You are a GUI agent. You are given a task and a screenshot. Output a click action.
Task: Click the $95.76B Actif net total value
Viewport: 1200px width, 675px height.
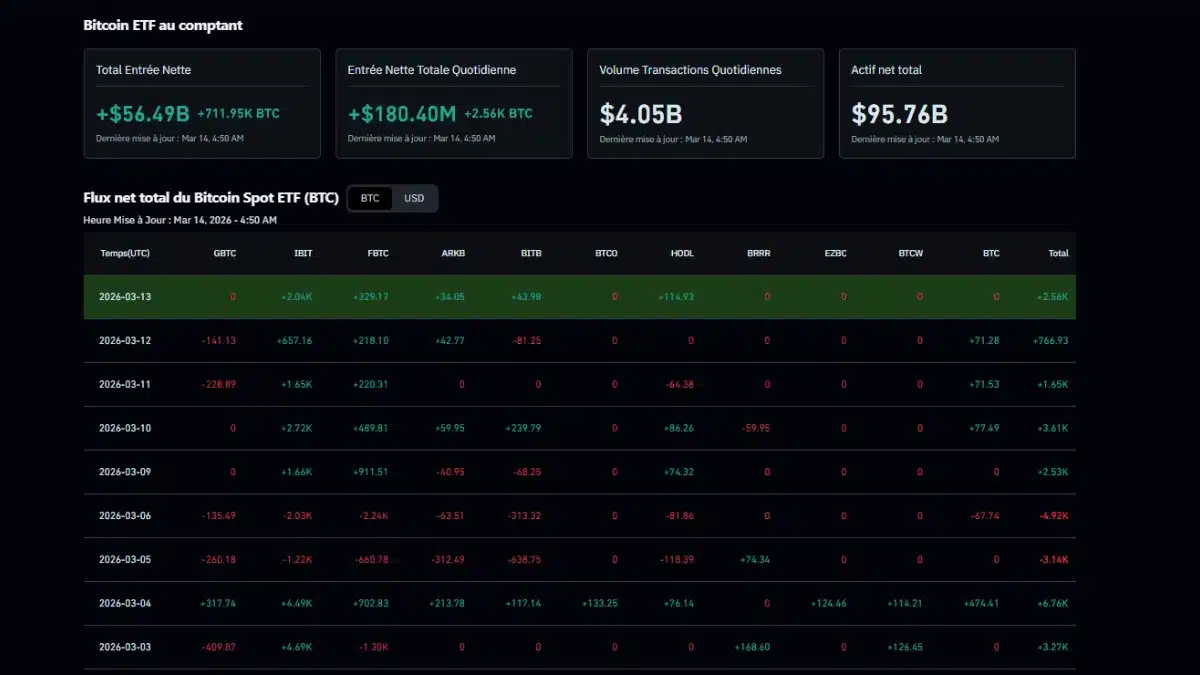[x=898, y=114]
